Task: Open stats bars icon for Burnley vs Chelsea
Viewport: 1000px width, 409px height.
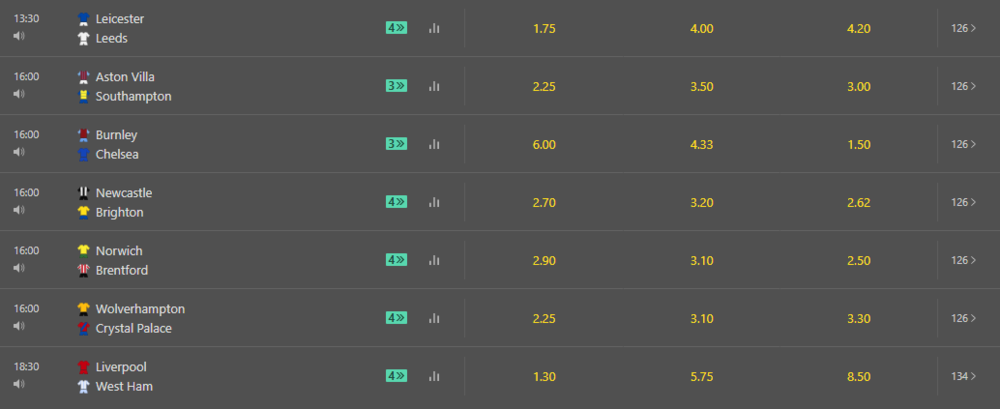Action: tap(434, 144)
